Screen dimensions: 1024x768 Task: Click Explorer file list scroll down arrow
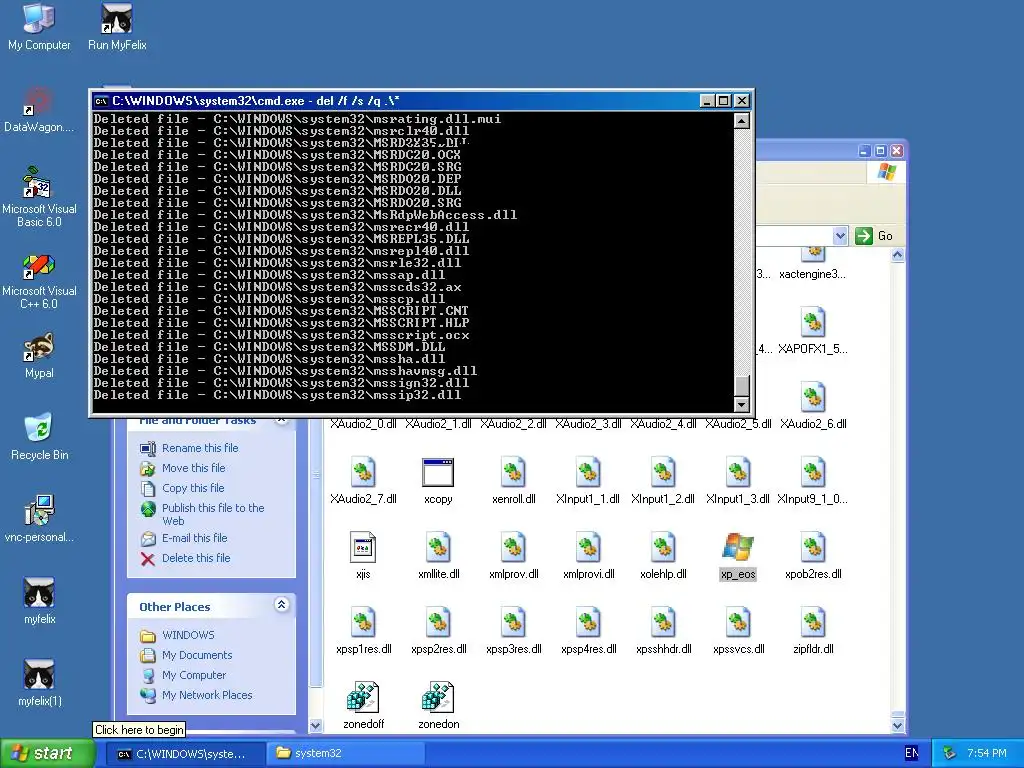(x=897, y=725)
